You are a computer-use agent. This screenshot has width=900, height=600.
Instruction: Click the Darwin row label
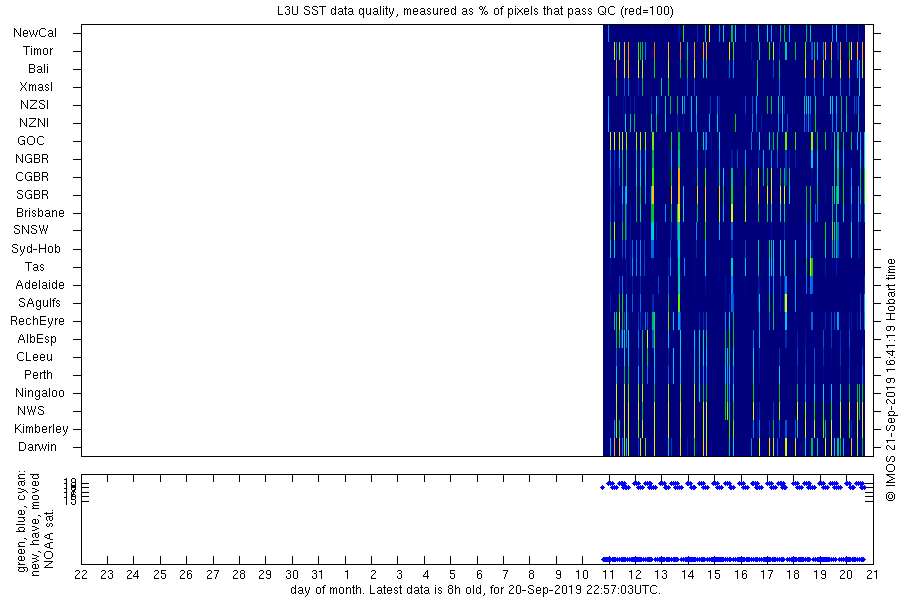click(37, 447)
